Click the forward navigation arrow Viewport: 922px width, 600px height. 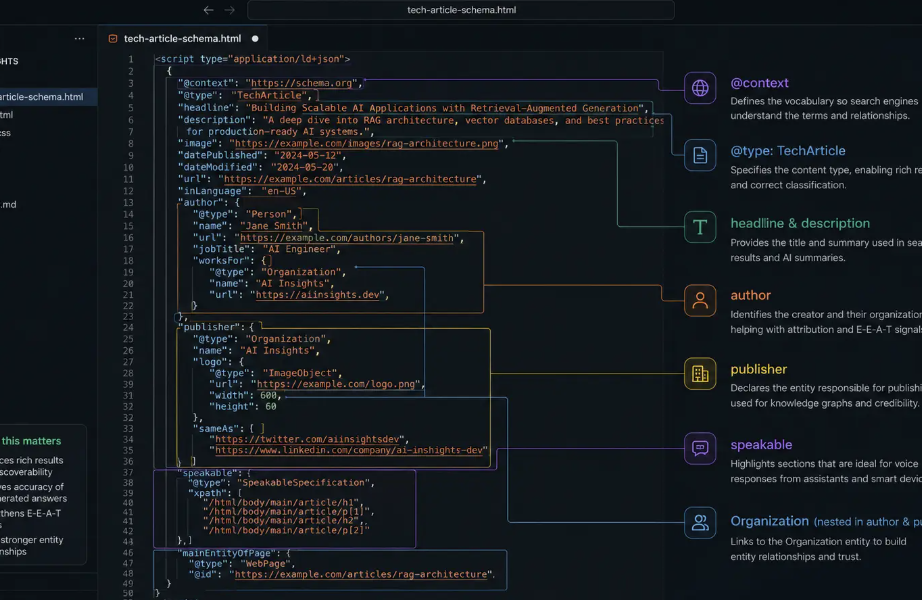pyautogui.click(x=230, y=10)
